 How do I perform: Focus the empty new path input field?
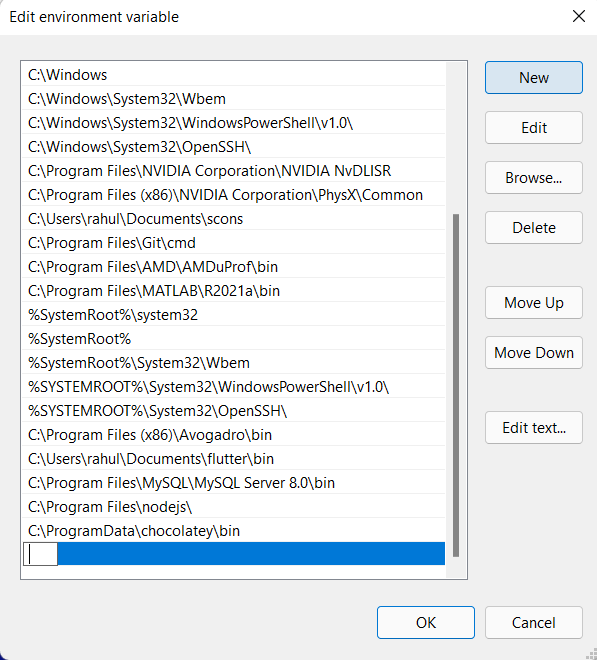40,554
